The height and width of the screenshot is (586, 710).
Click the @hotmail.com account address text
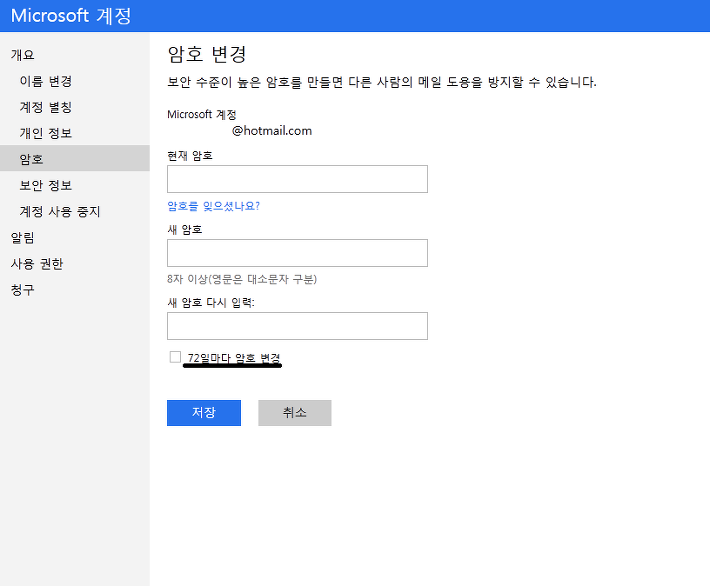272,131
